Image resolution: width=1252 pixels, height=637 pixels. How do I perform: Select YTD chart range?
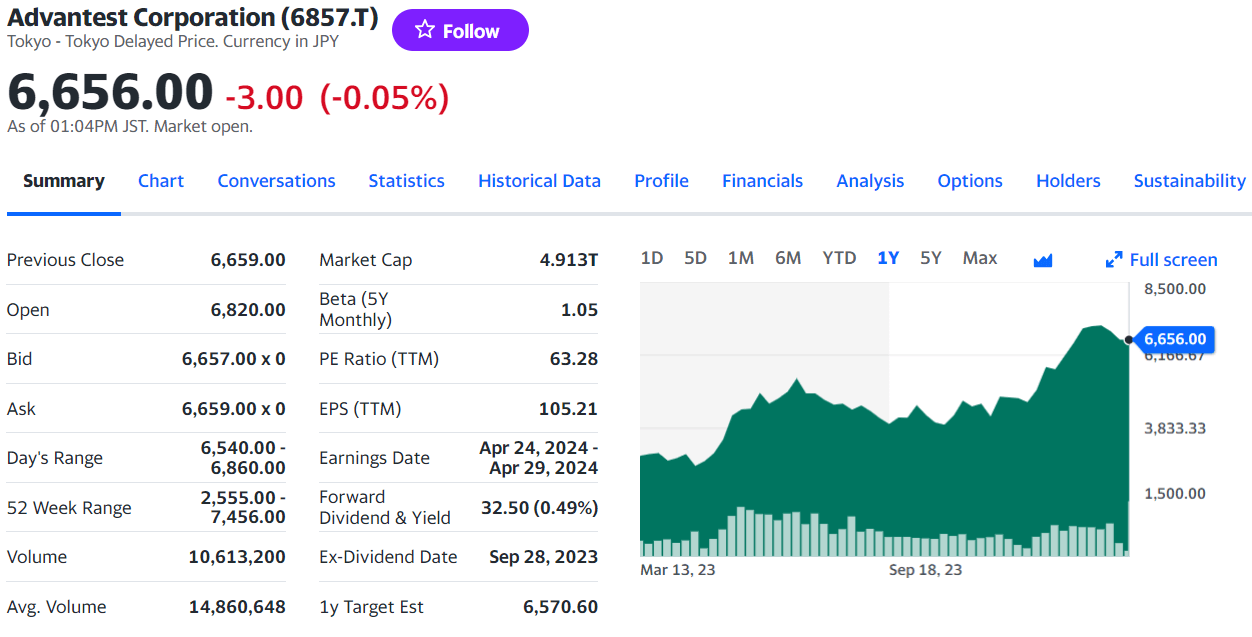point(839,258)
